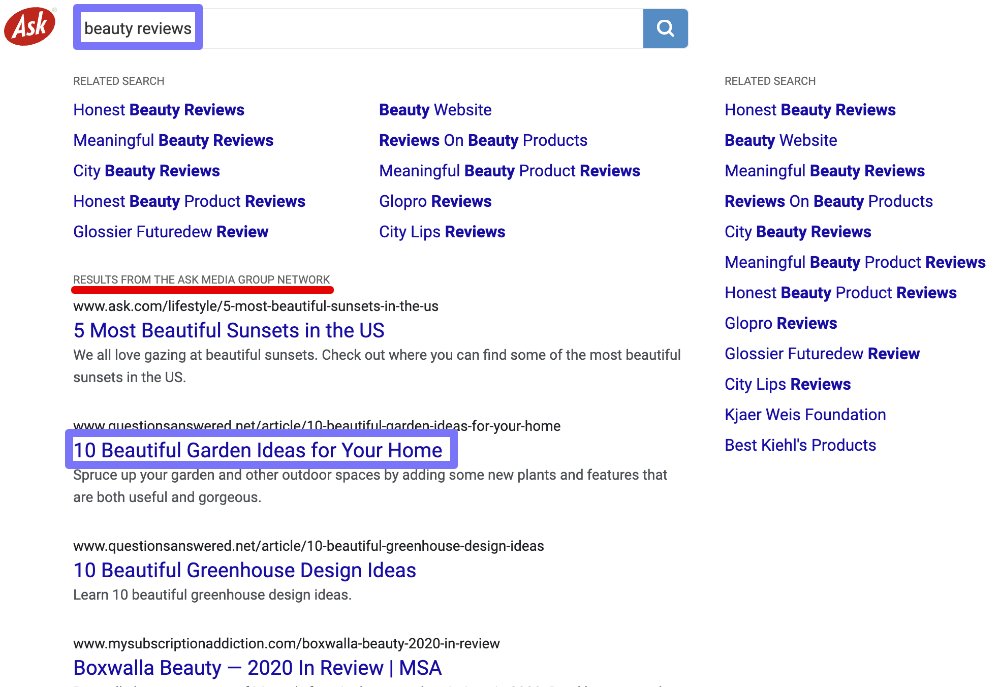The image size is (1000, 687).
Task: Open City Beauty Reviews in right sidebar
Action: 798,232
